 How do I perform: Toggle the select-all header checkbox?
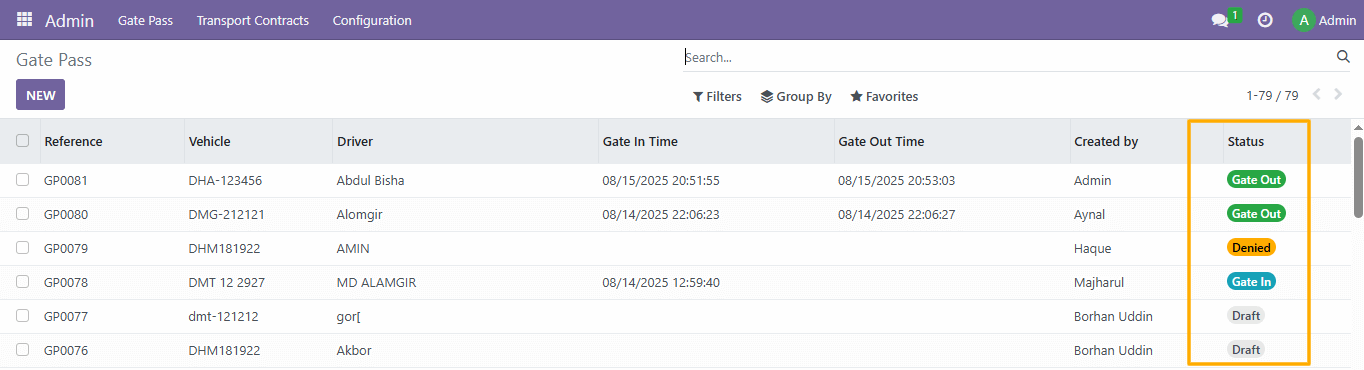coord(22,141)
